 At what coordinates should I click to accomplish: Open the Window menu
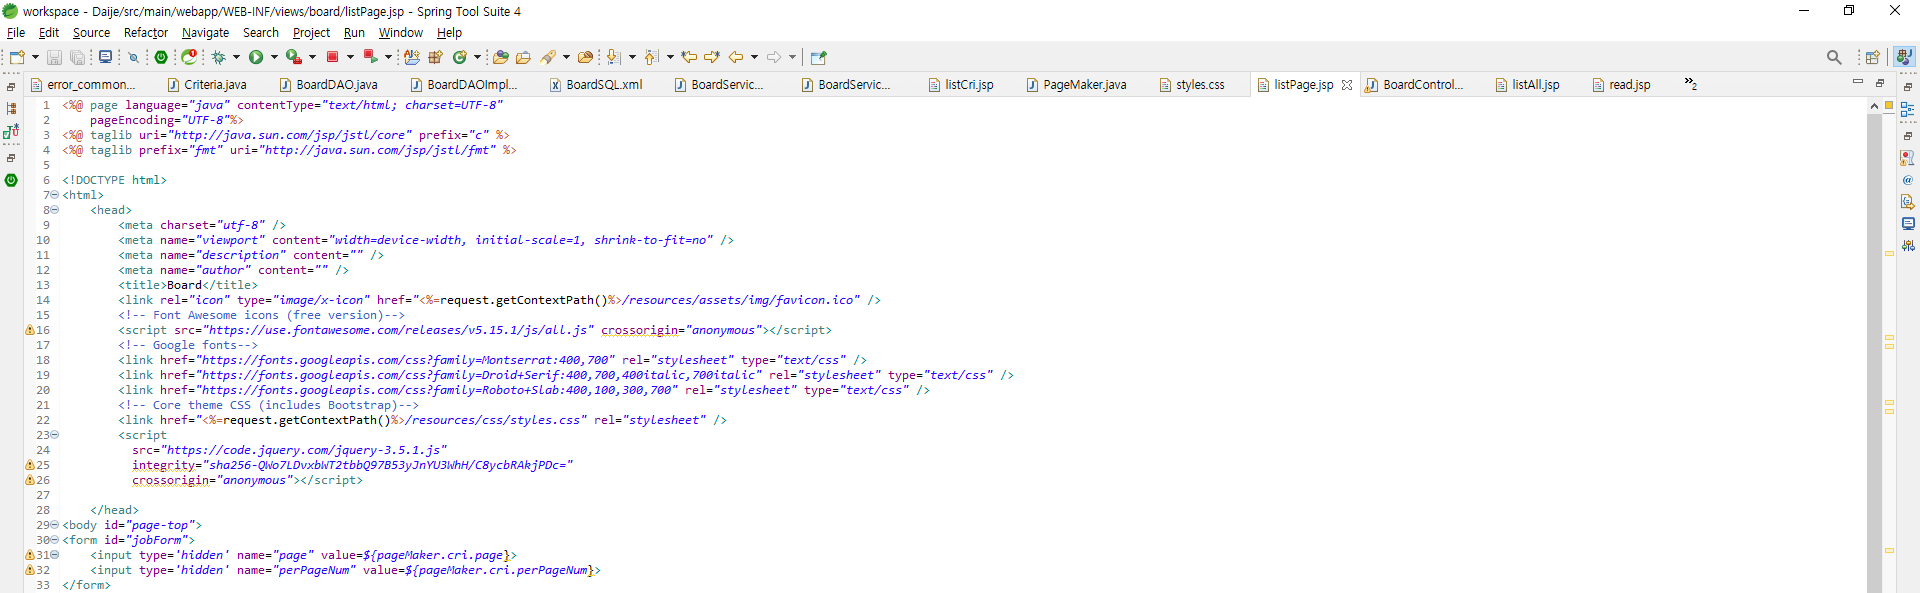point(400,33)
